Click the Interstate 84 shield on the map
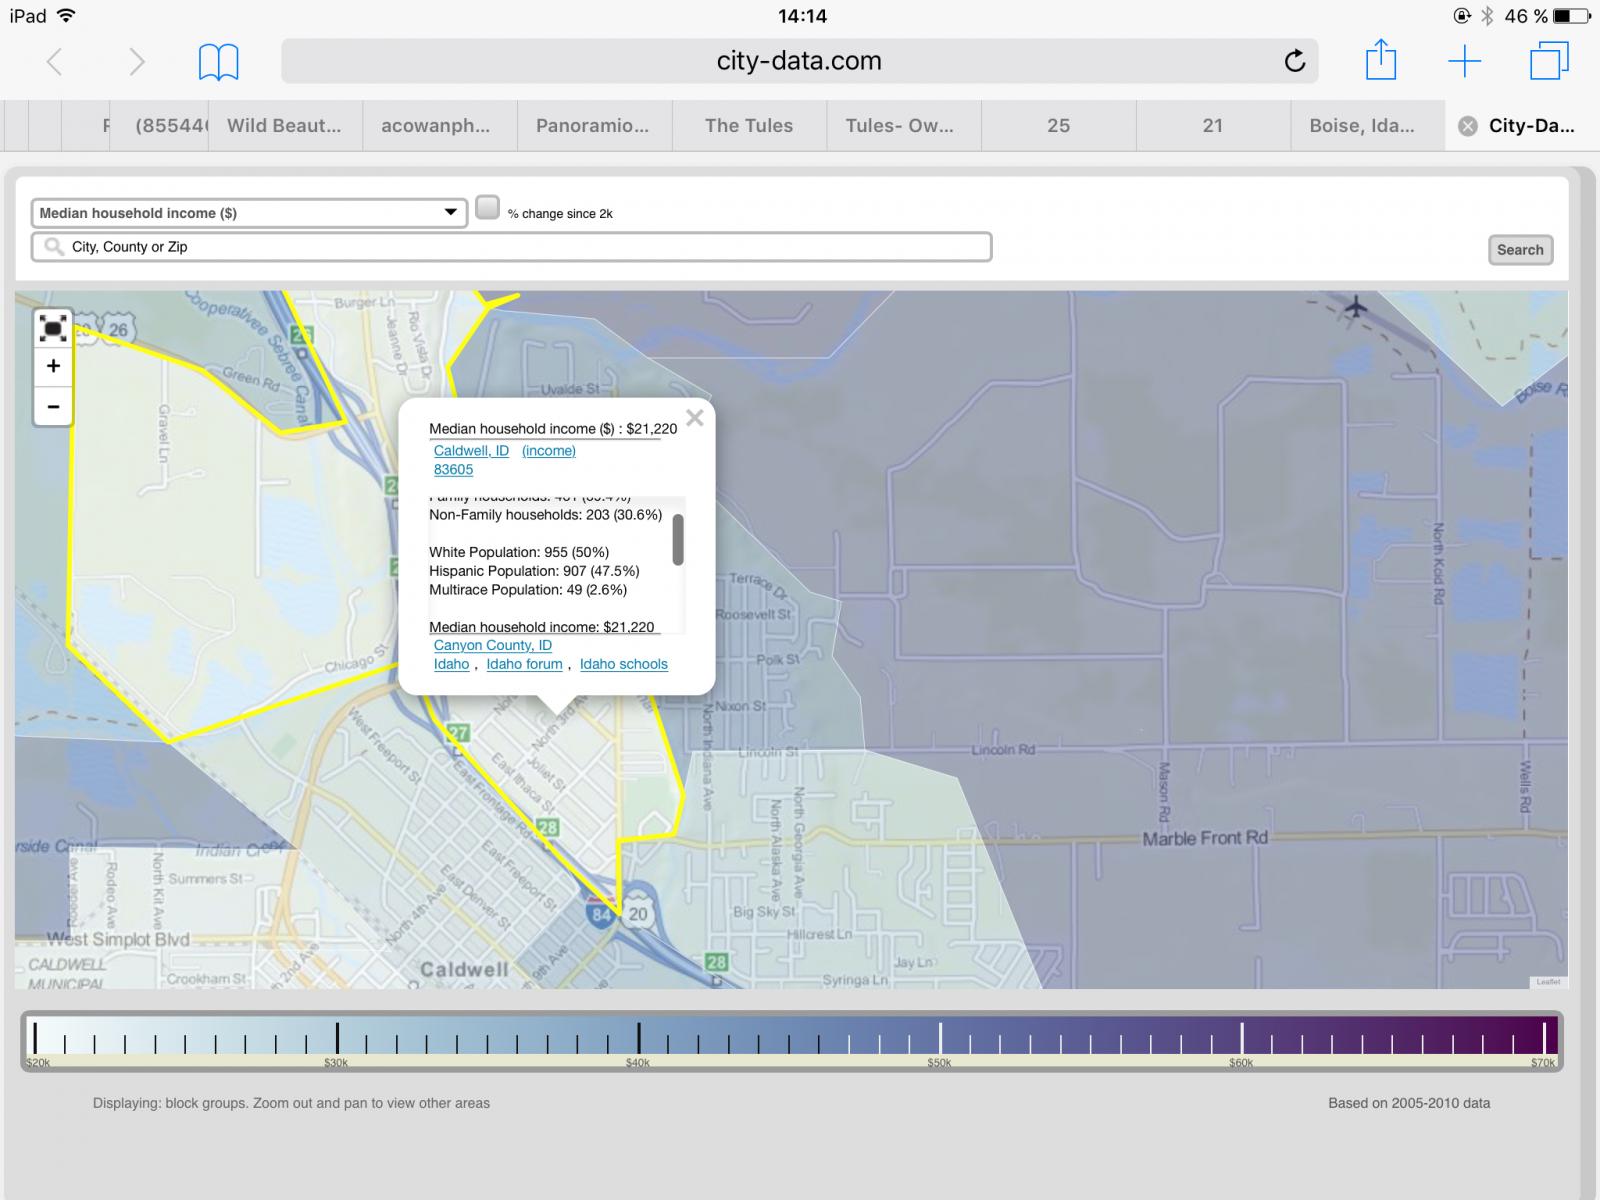 (600, 913)
